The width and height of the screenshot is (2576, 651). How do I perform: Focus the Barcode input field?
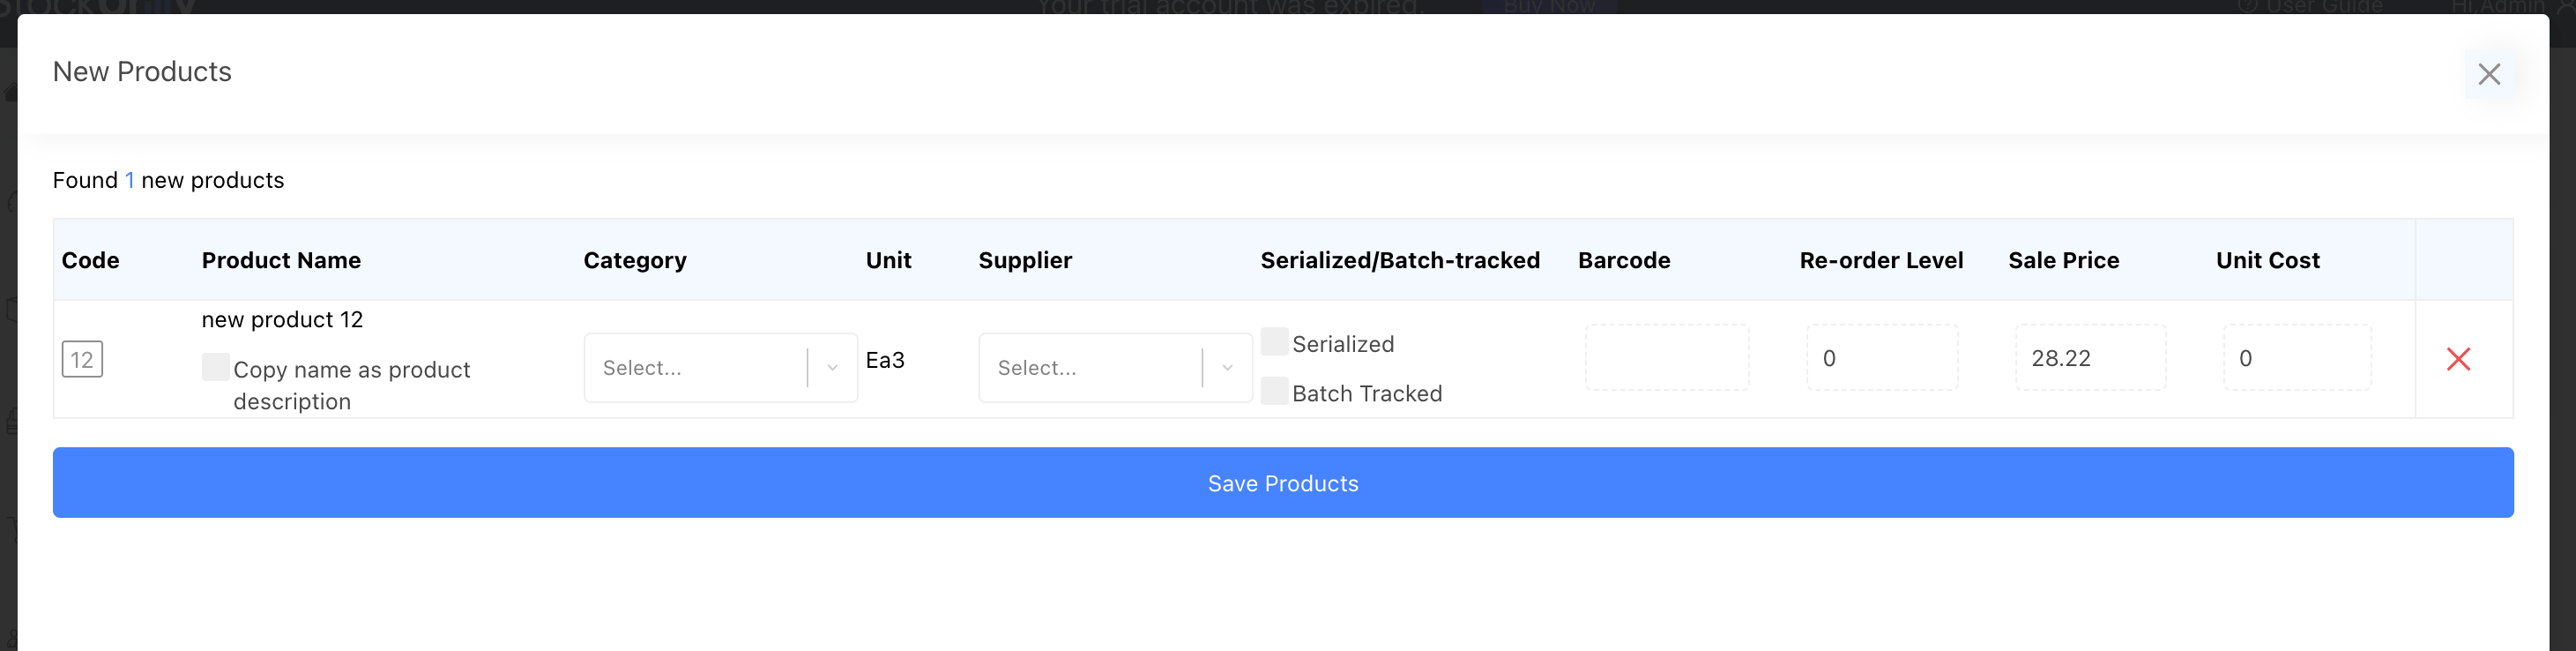click(x=1666, y=358)
